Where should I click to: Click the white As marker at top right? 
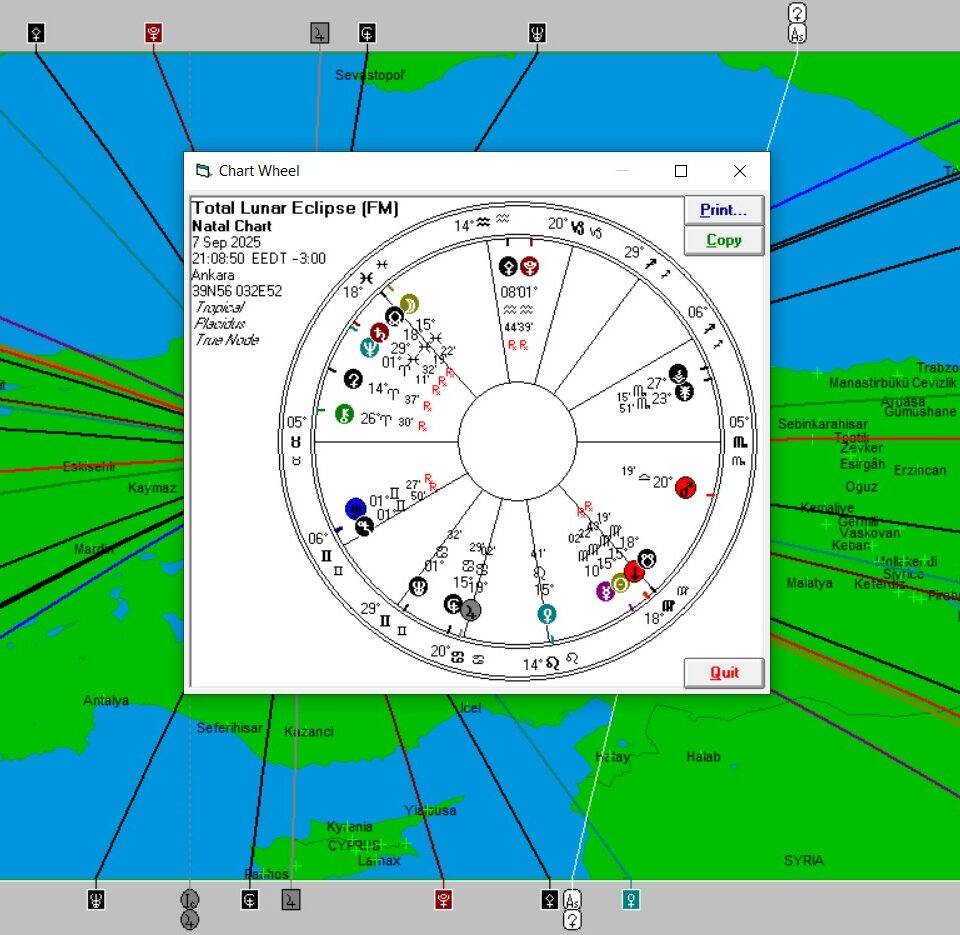pyautogui.click(x=797, y=34)
